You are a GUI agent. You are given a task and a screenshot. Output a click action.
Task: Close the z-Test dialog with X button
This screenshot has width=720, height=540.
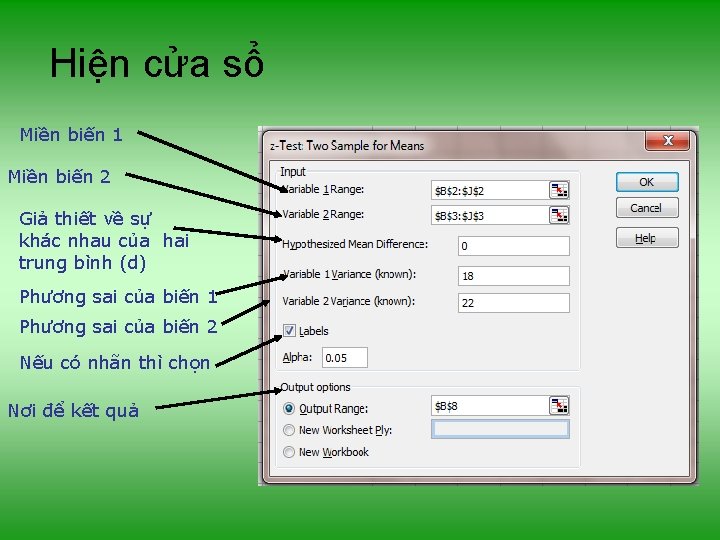point(667,141)
